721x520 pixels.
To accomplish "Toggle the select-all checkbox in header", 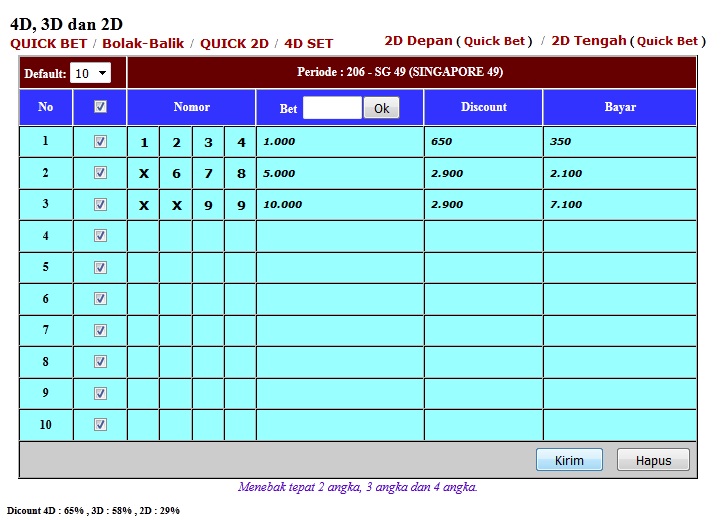I will (x=100, y=107).
